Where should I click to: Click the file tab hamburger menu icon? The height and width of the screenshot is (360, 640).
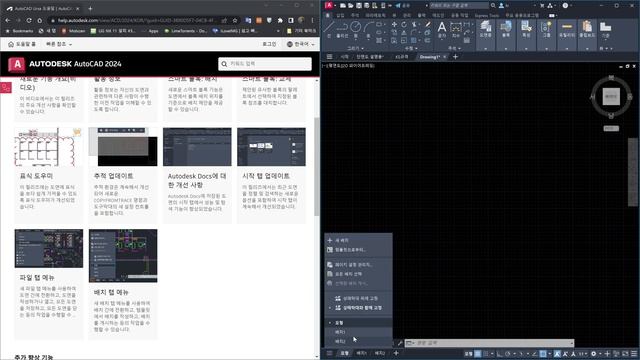329,57
